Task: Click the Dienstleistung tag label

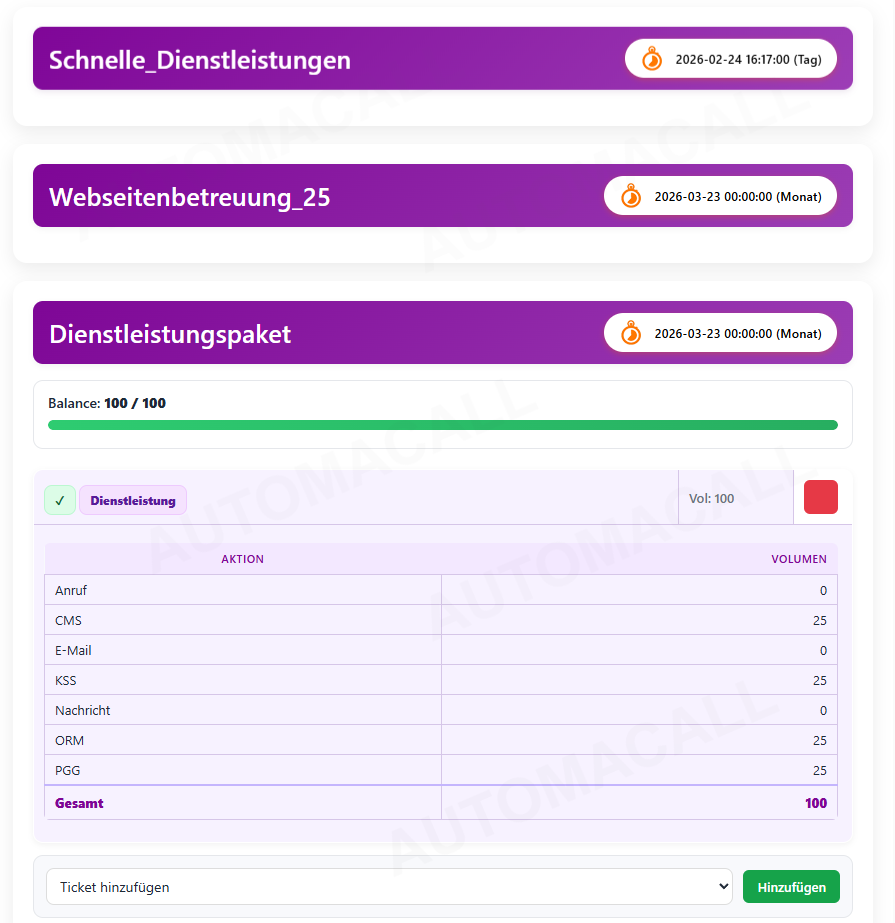Action: pos(133,501)
